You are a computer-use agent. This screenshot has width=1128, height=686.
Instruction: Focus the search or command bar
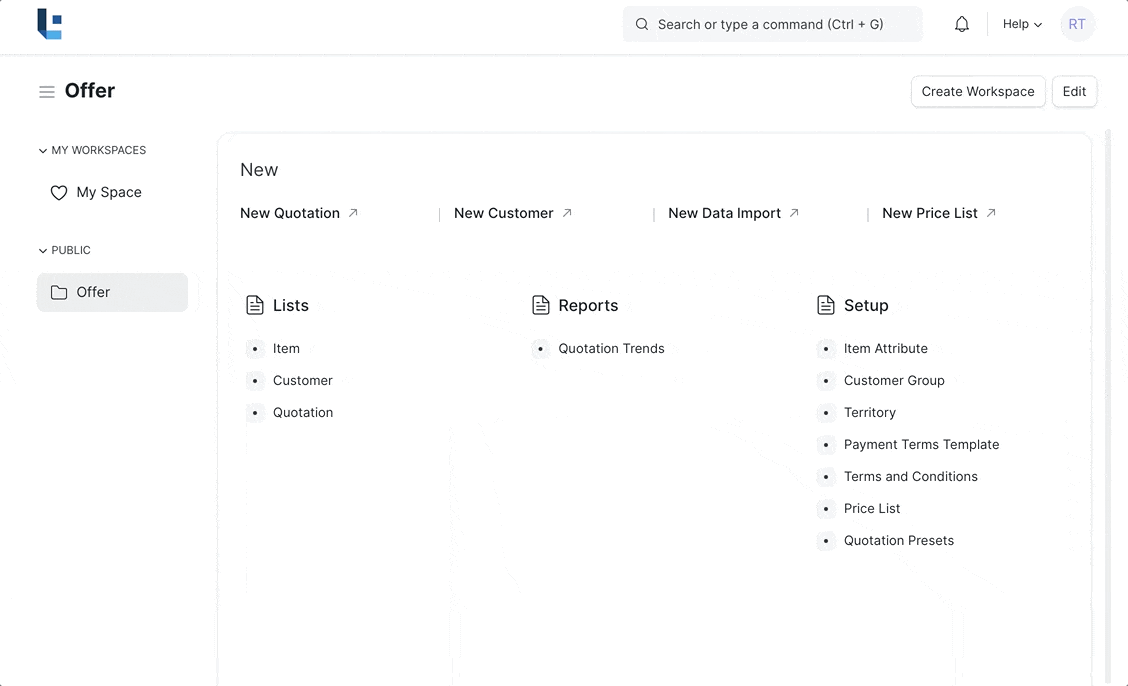772,24
